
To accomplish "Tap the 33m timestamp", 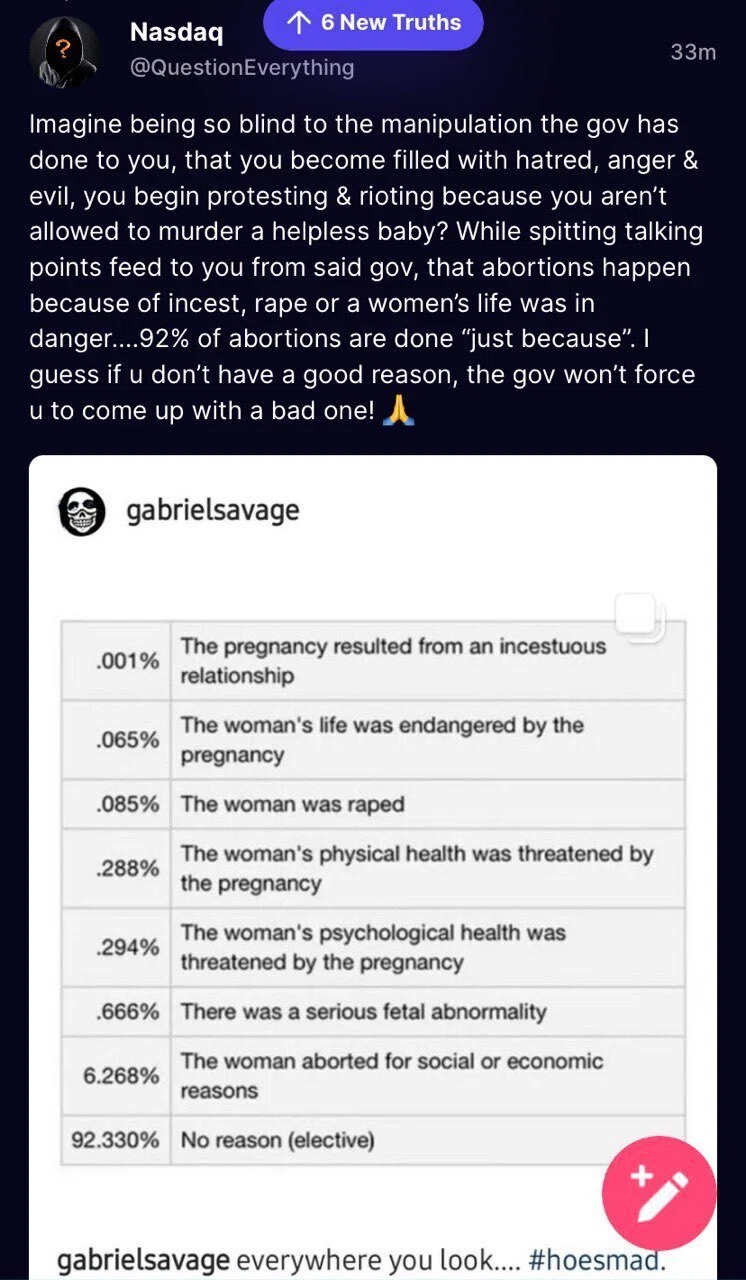I will click(x=693, y=52).
